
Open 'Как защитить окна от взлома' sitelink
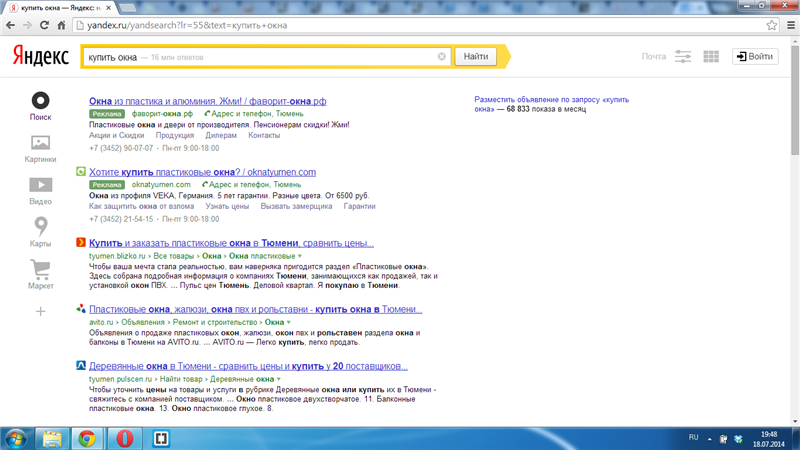[141, 206]
